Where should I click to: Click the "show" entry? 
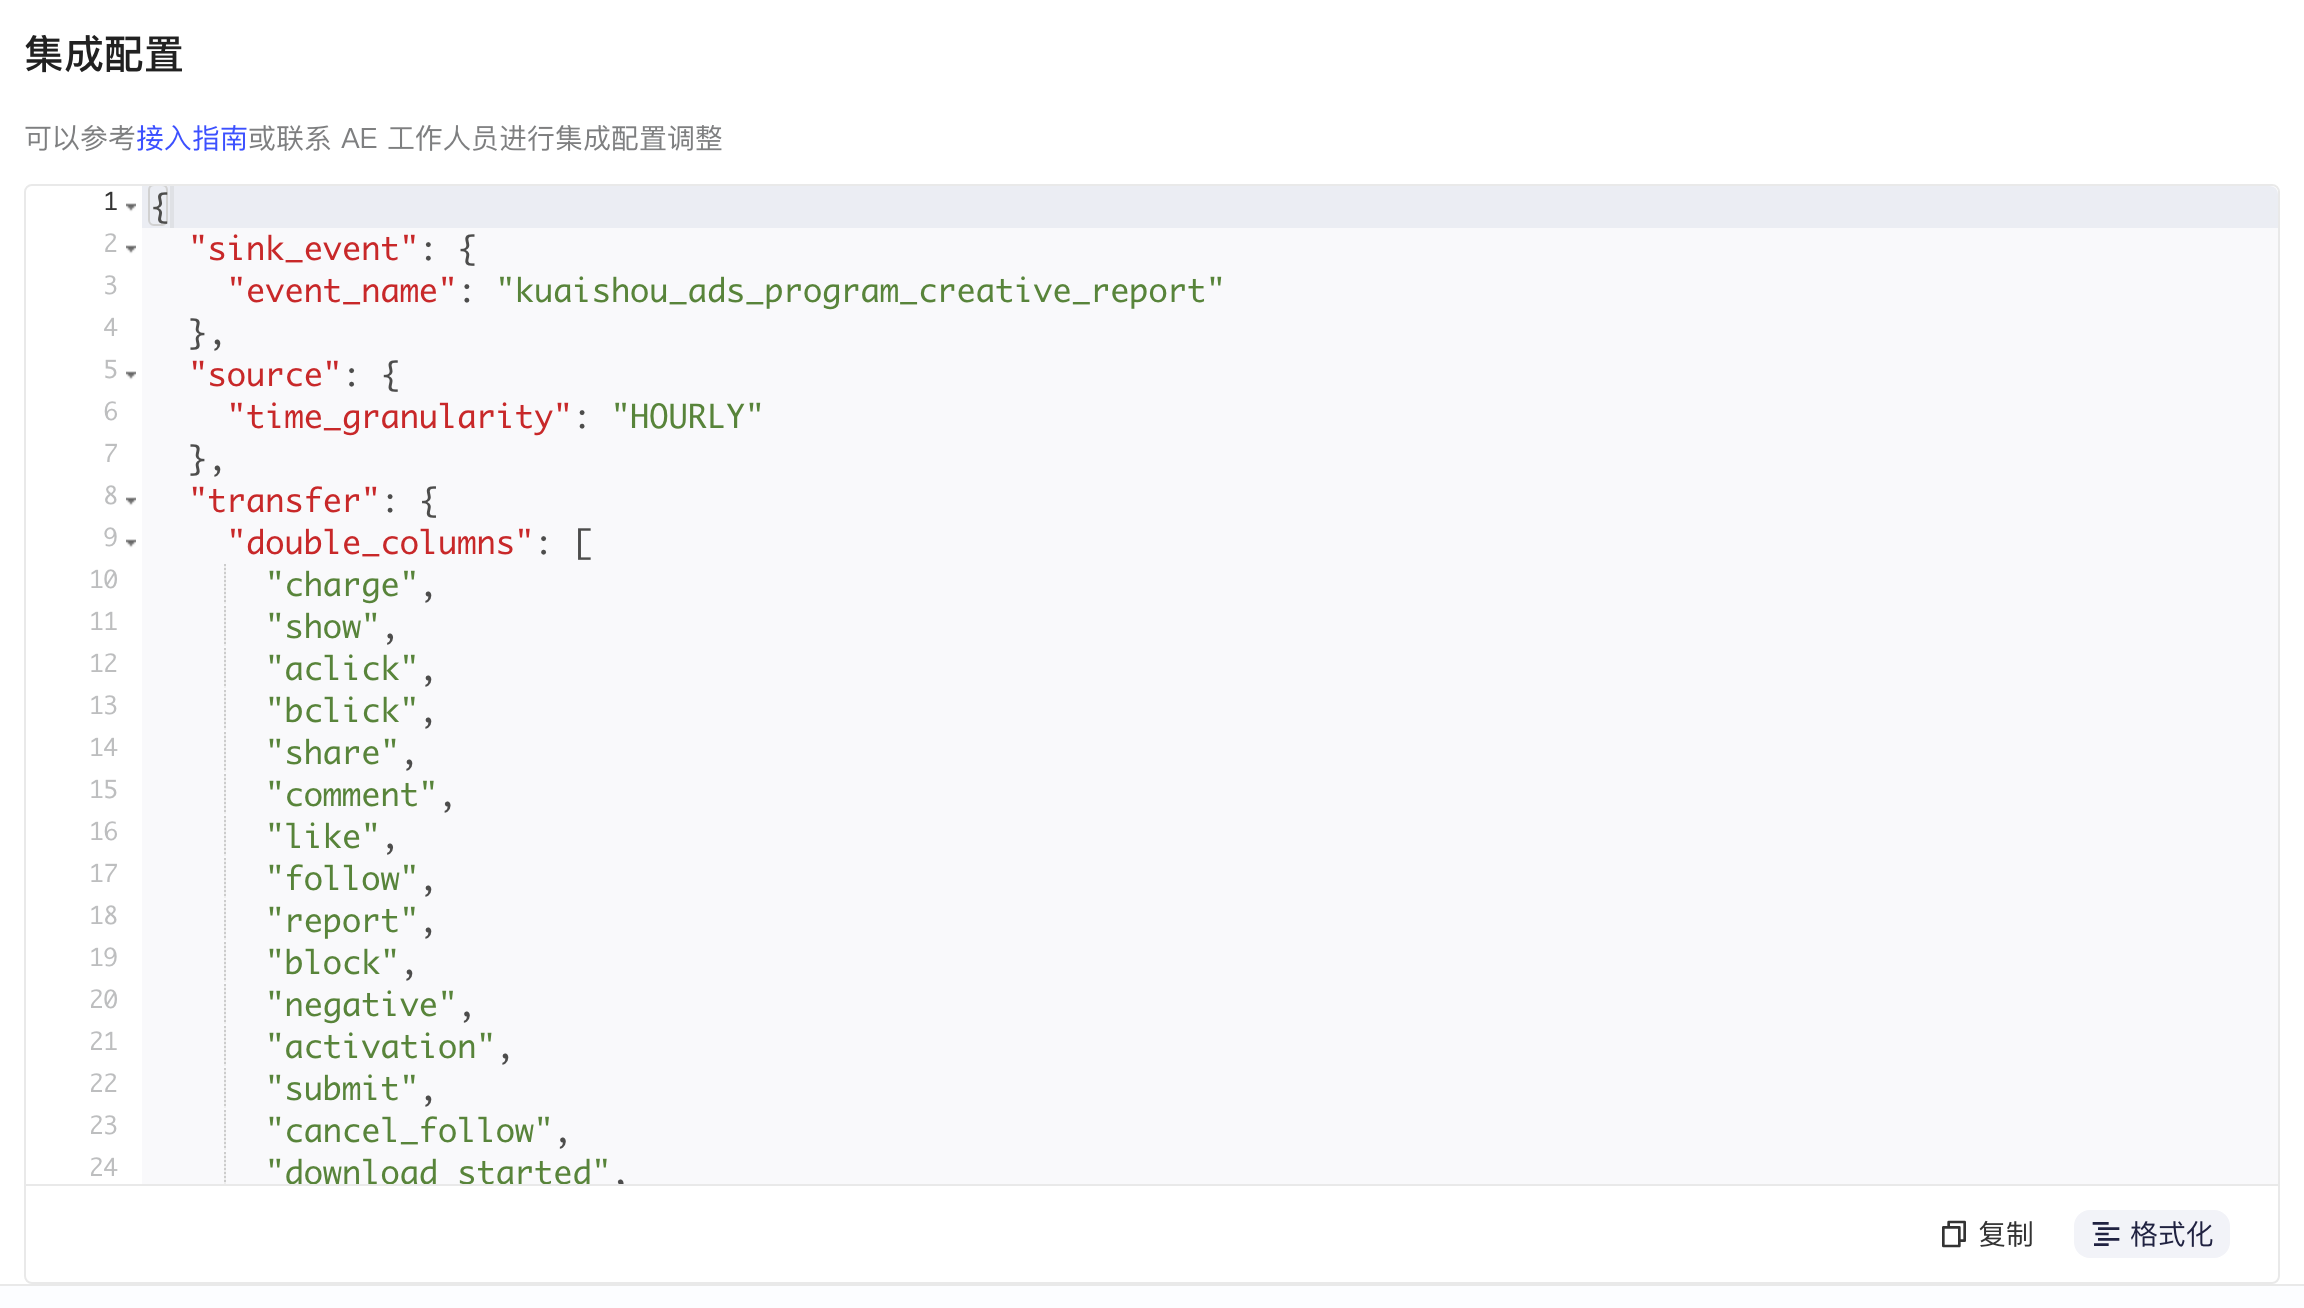tap(323, 627)
